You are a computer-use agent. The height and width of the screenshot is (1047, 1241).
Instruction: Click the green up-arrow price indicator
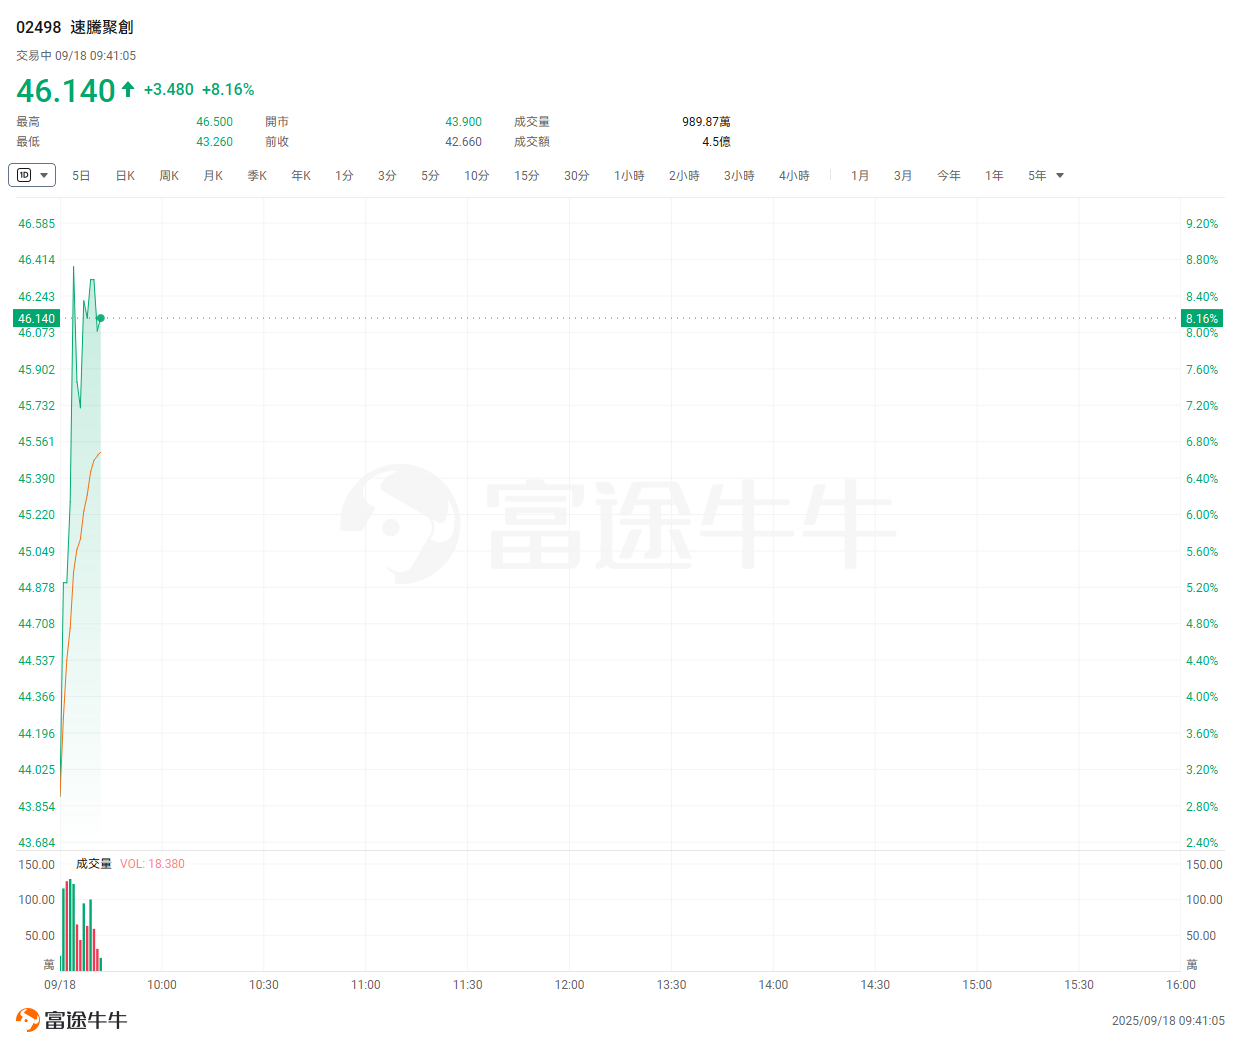click(x=128, y=89)
